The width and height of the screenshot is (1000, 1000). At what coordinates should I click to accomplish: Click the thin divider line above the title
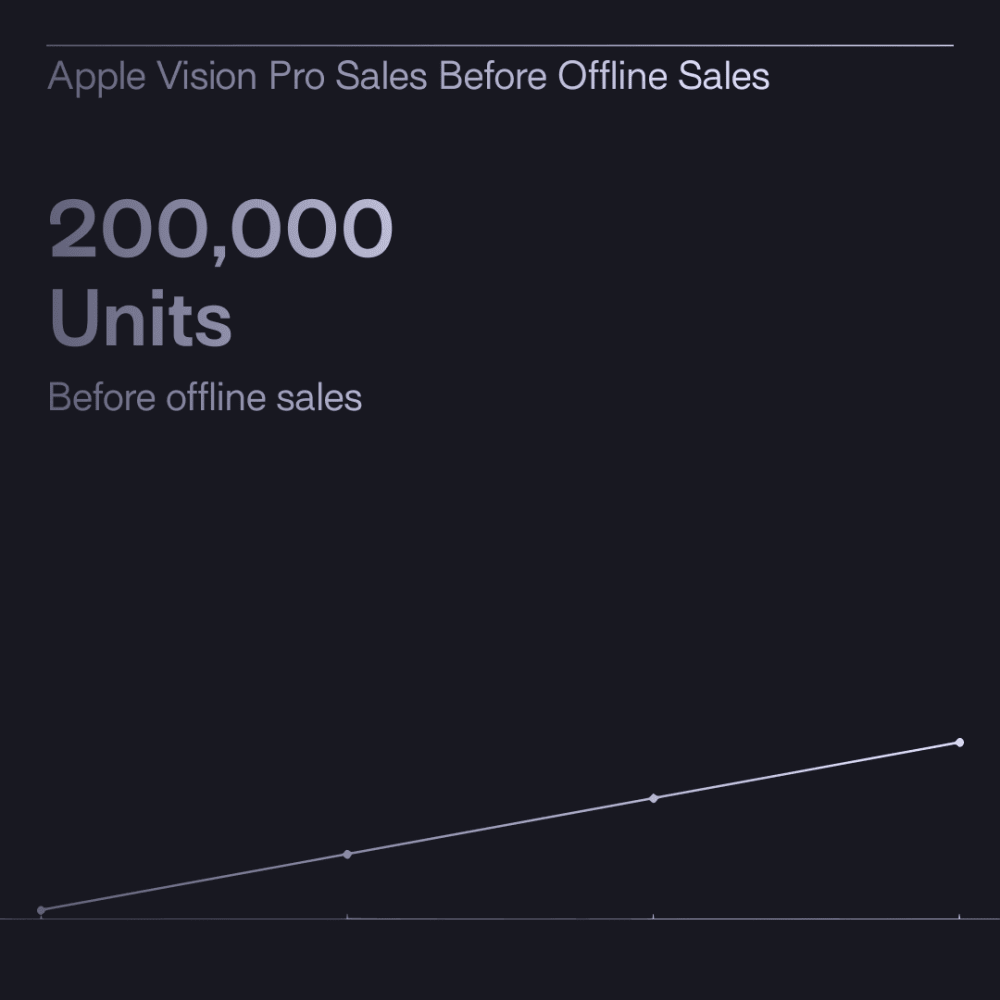[500, 45]
